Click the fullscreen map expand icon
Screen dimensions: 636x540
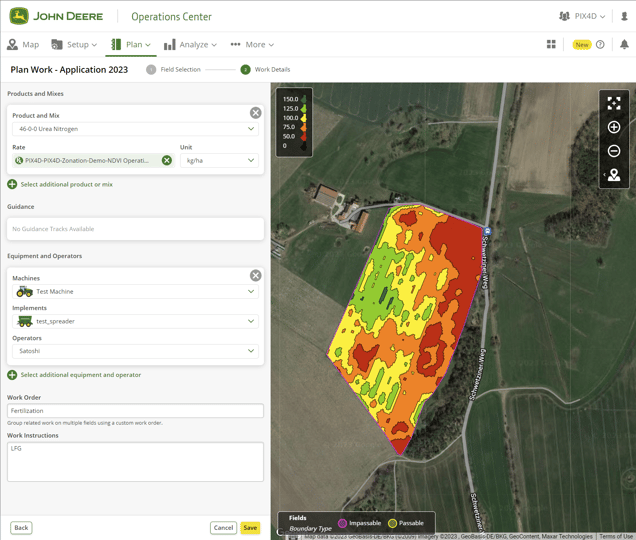pos(614,103)
